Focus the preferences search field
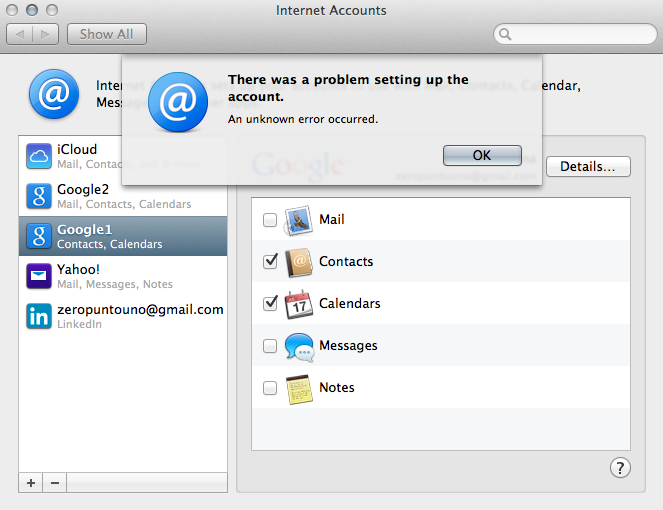The image size is (663, 510). tap(575, 34)
